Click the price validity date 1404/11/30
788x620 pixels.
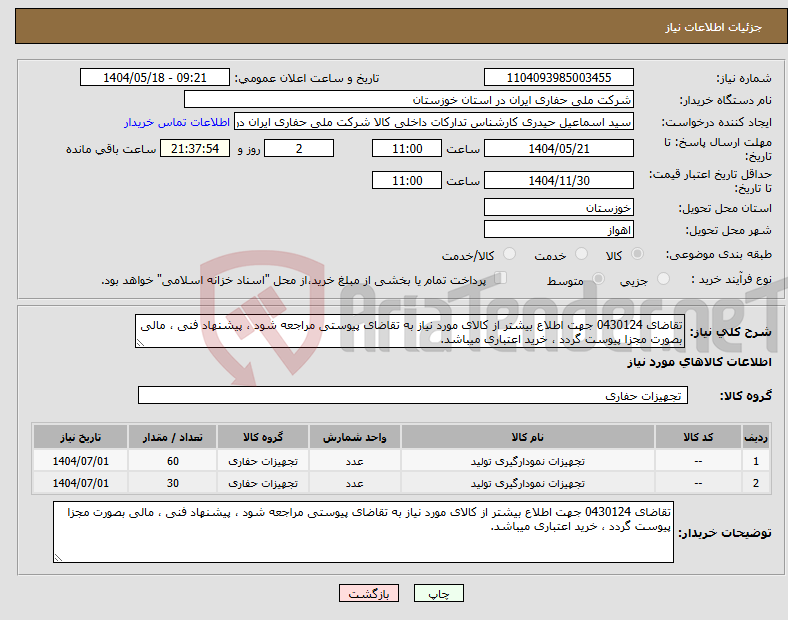(x=558, y=180)
